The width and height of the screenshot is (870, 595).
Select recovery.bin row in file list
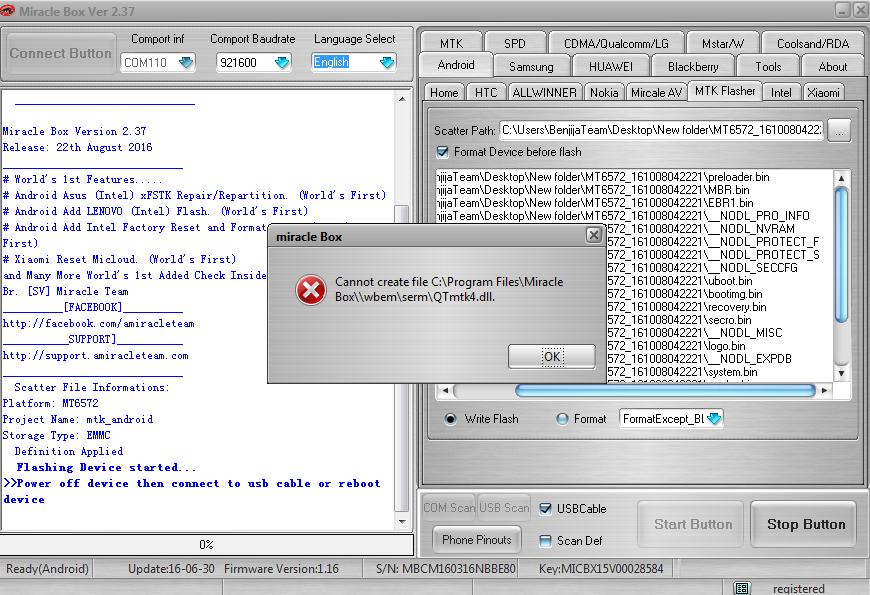[x=719, y=307]
